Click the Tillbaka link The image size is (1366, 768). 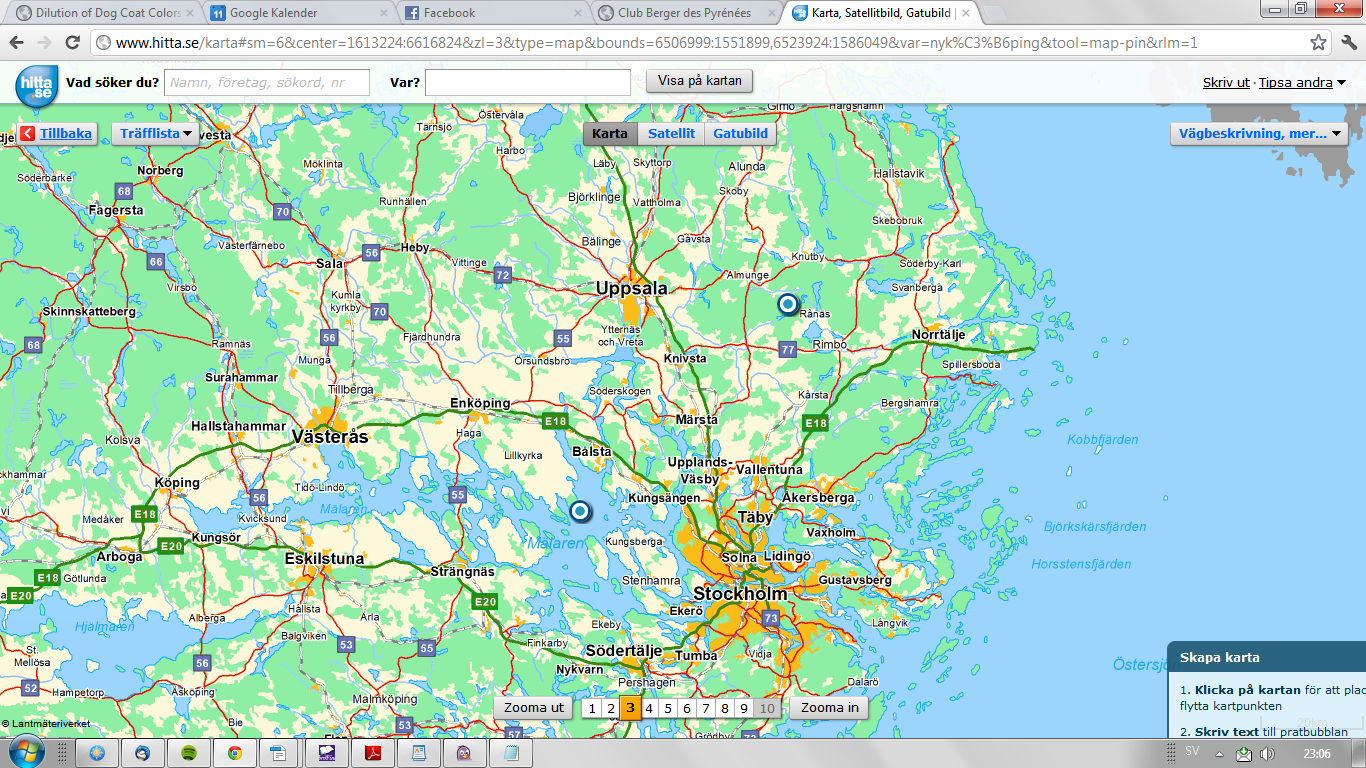click(x=66, y=133)
